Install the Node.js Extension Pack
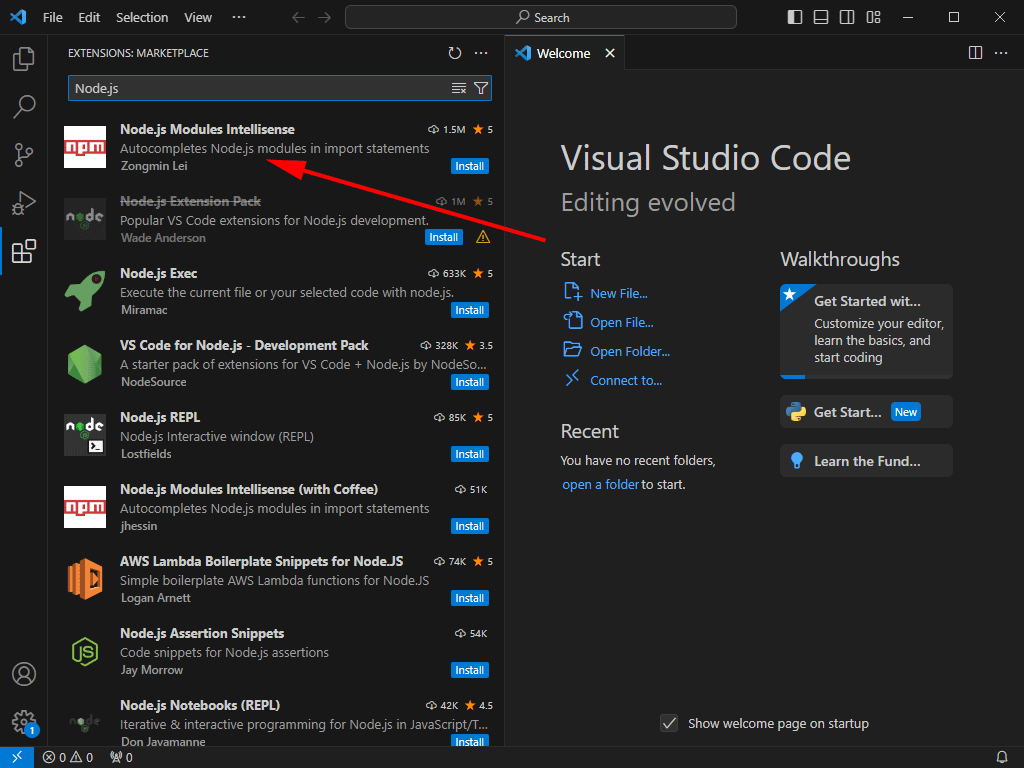Image resolution: width=1024 pixels, height=768 pixels. coord(443,237)
